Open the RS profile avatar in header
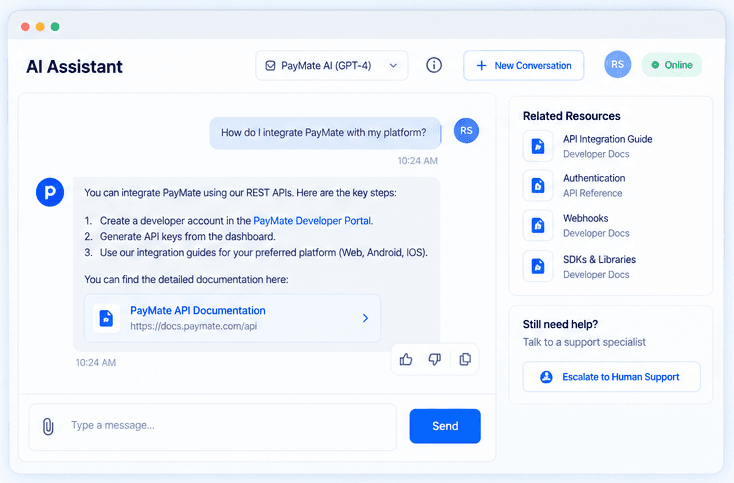Screen dimensions: 734x483 point(617,65)
